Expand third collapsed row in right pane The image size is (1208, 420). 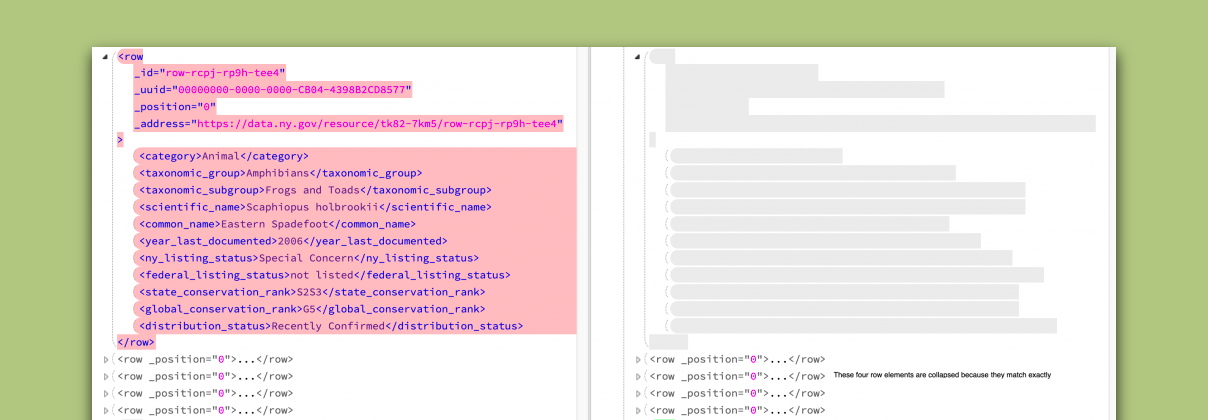[x=638, y=394]
